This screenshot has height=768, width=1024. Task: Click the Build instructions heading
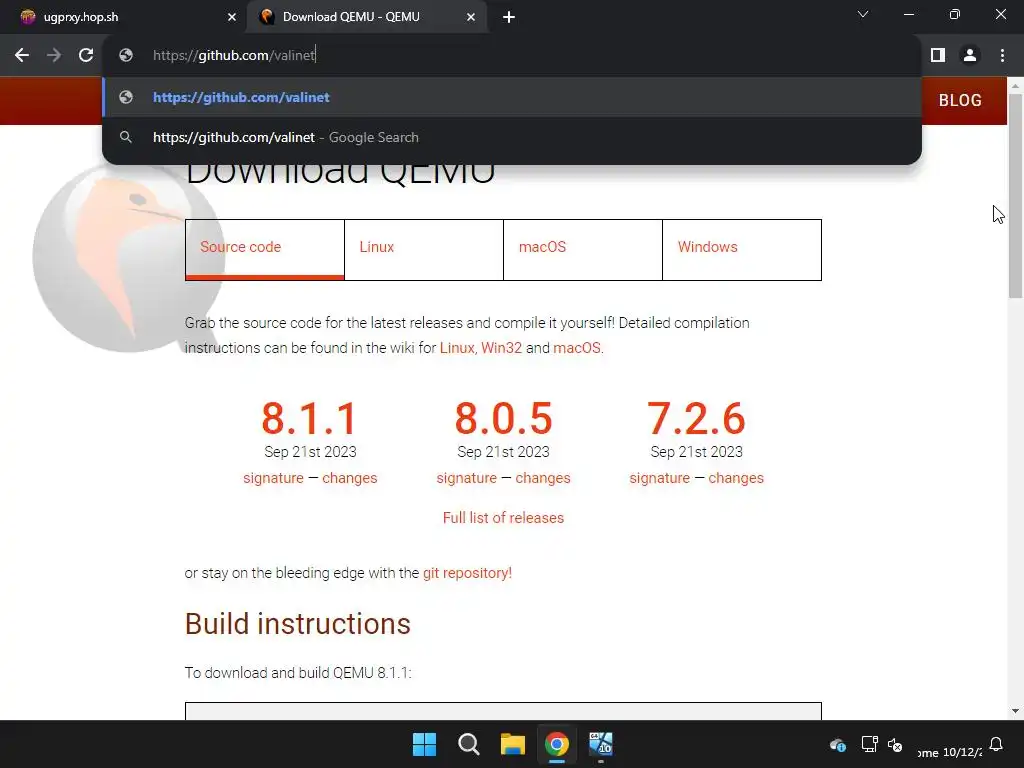pyautogui.click(x=298, y=624)
